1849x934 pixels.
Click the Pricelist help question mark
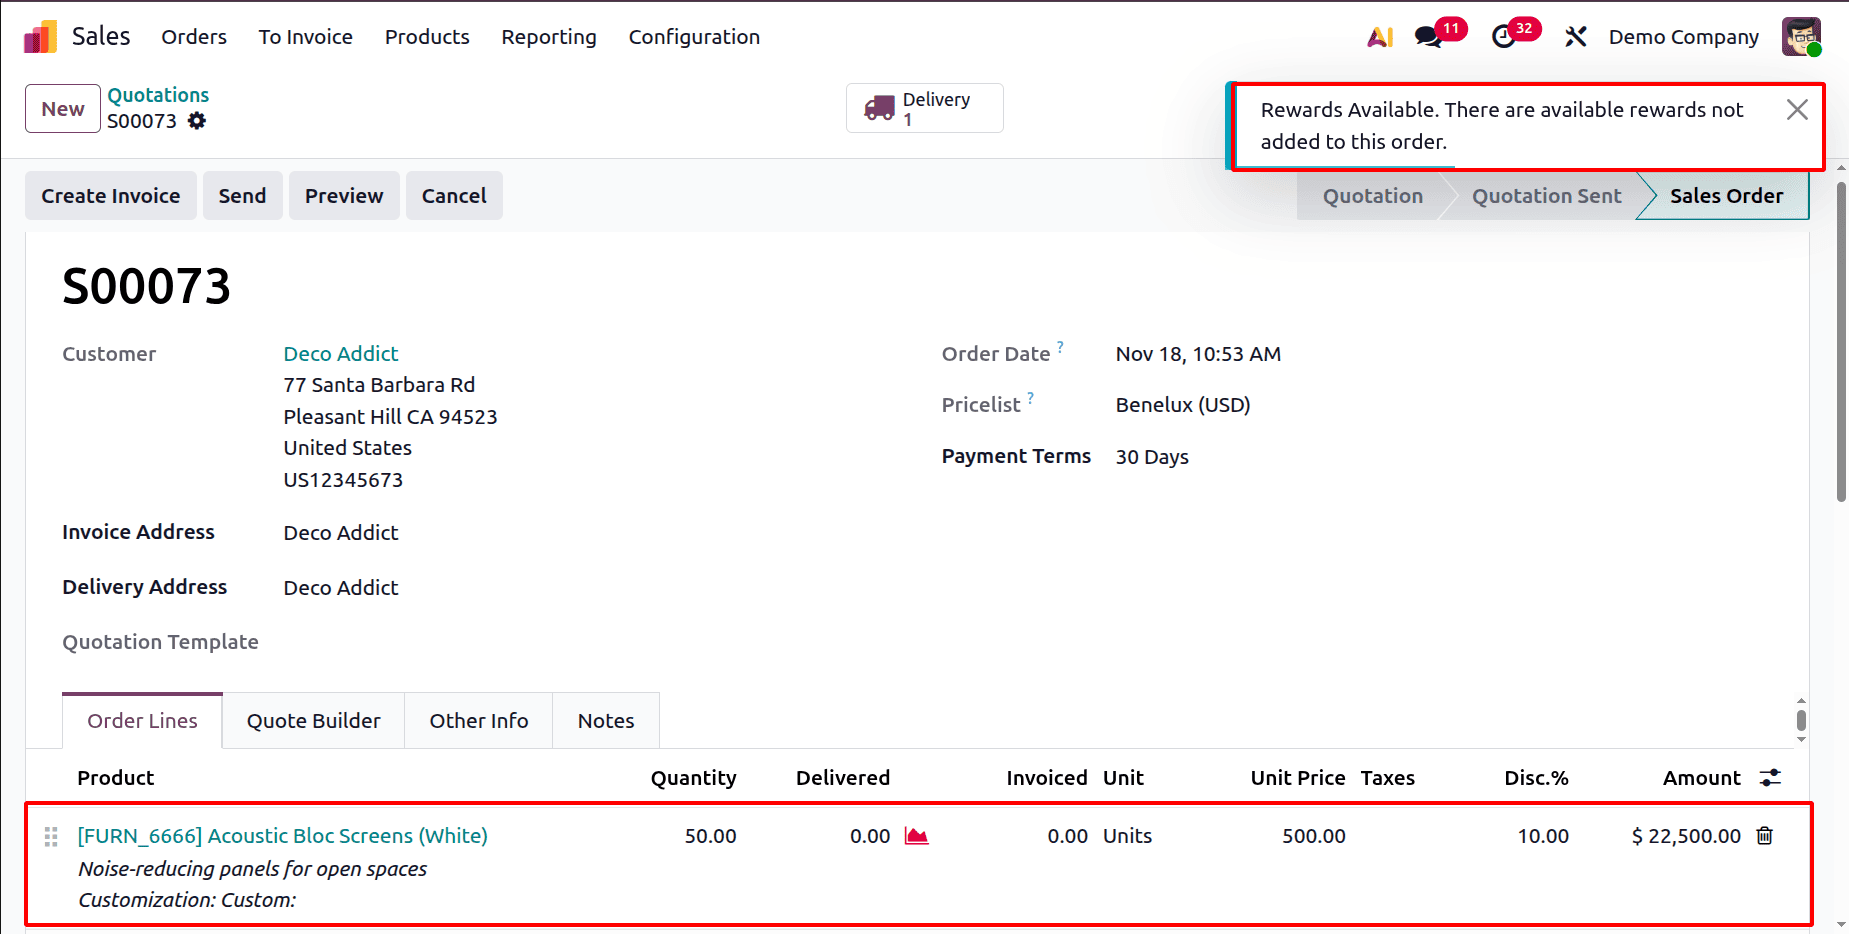click(x=1029, y=397)
